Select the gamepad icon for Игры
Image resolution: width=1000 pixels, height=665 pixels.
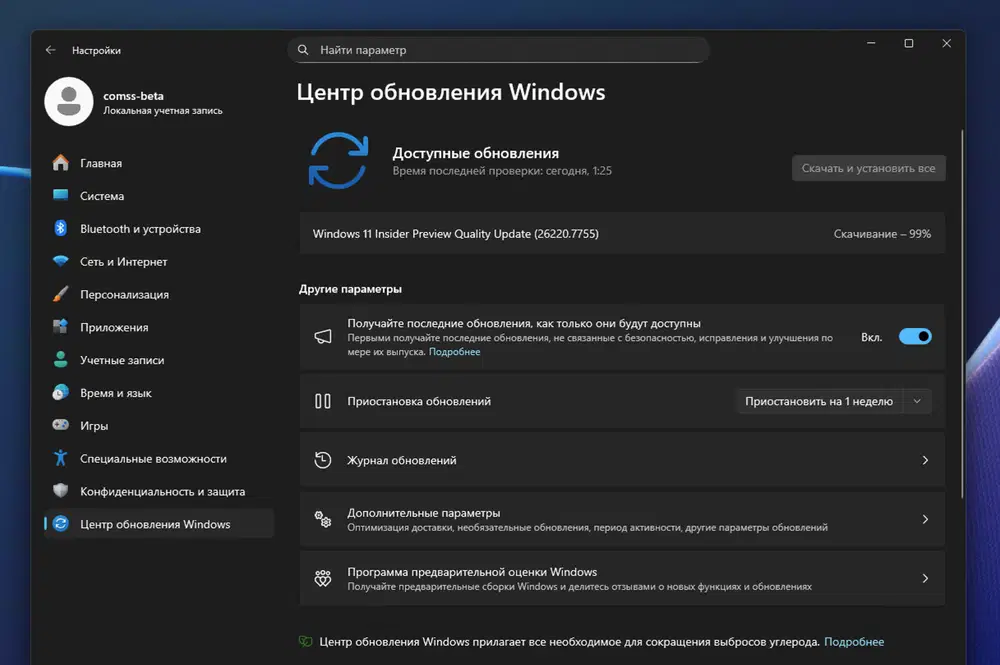click(58, 425)
